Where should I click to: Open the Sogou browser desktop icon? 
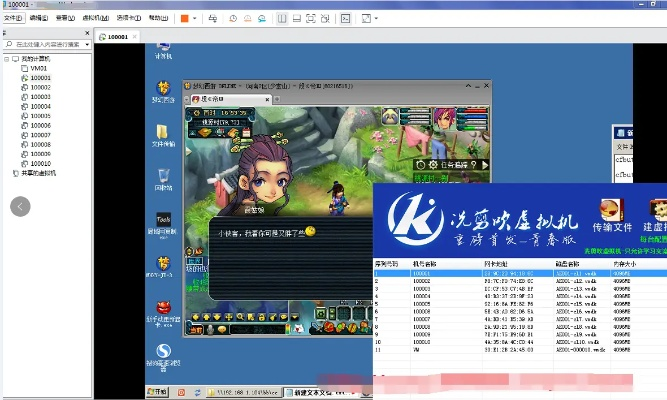coord(163,357)
